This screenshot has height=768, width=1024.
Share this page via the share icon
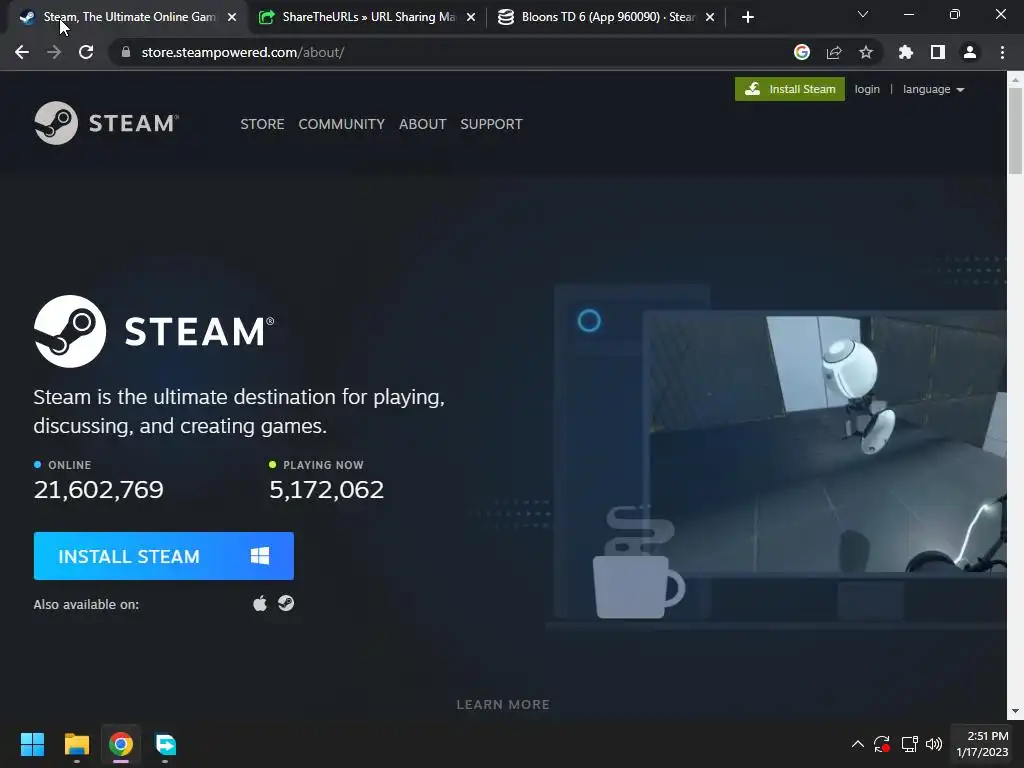point(834,52)
